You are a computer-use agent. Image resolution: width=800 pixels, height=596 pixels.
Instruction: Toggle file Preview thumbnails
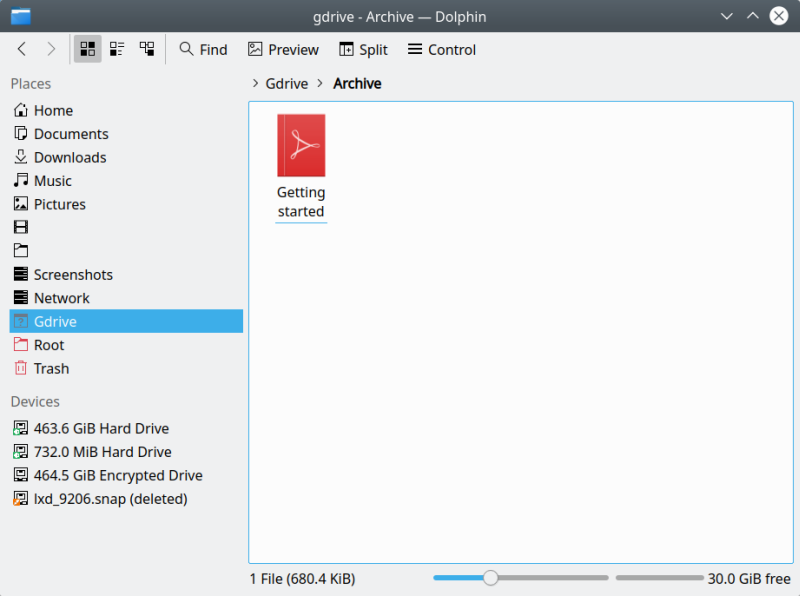click(283, 48)
